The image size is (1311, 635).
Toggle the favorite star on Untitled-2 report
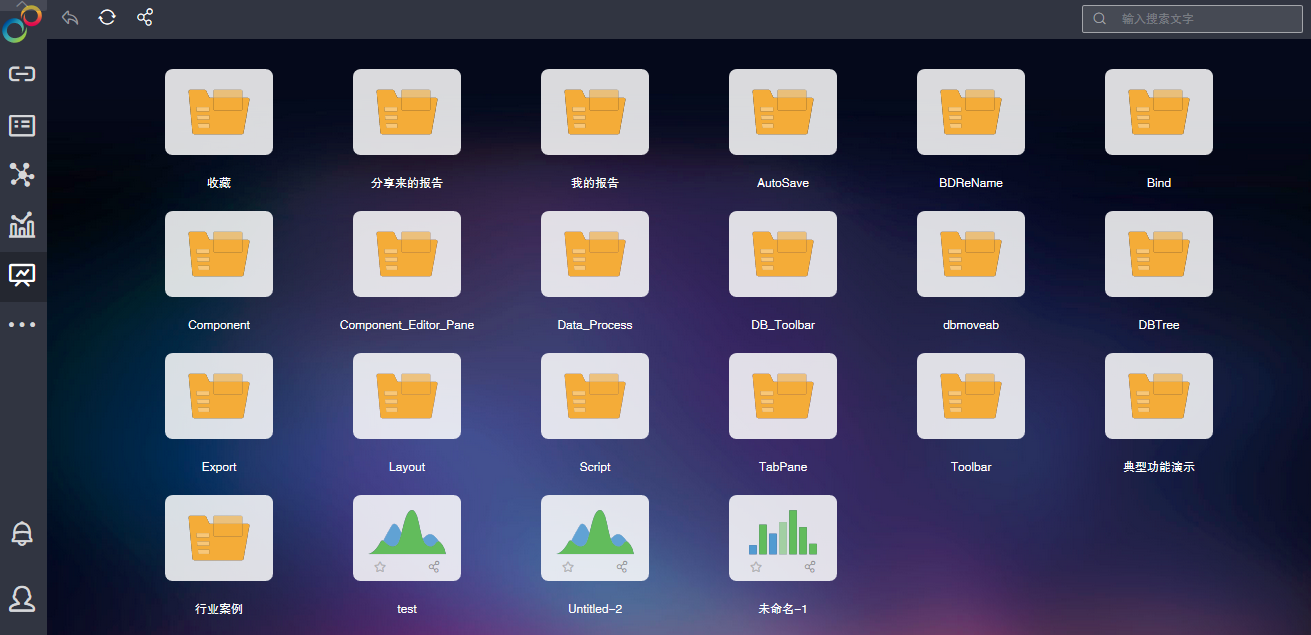(568, 567)
